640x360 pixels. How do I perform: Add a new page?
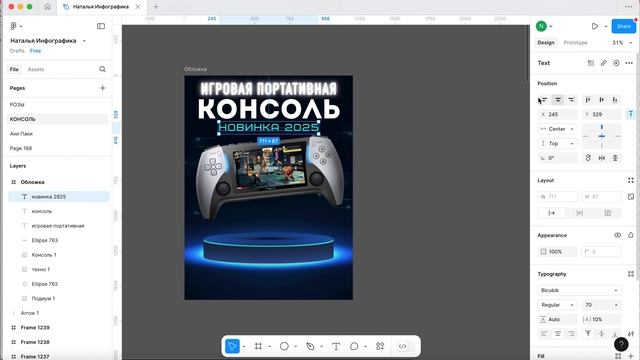point(103,88)
